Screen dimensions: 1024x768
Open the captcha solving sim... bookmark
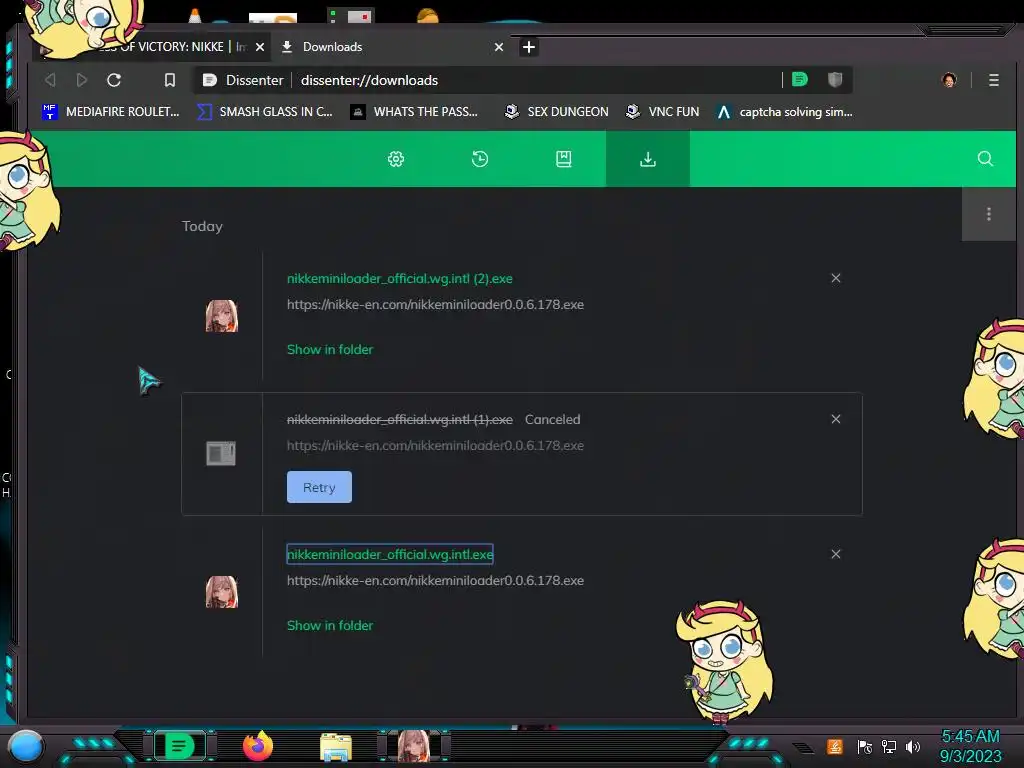(x=784, y=112)
